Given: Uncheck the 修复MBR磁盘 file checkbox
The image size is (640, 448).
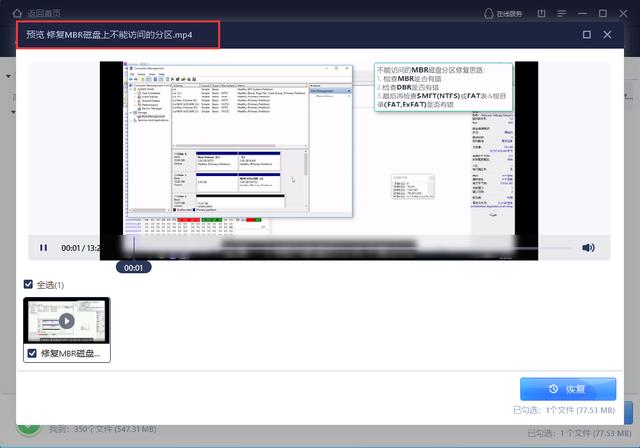Looking at the screenshot, I should [32, 353].
